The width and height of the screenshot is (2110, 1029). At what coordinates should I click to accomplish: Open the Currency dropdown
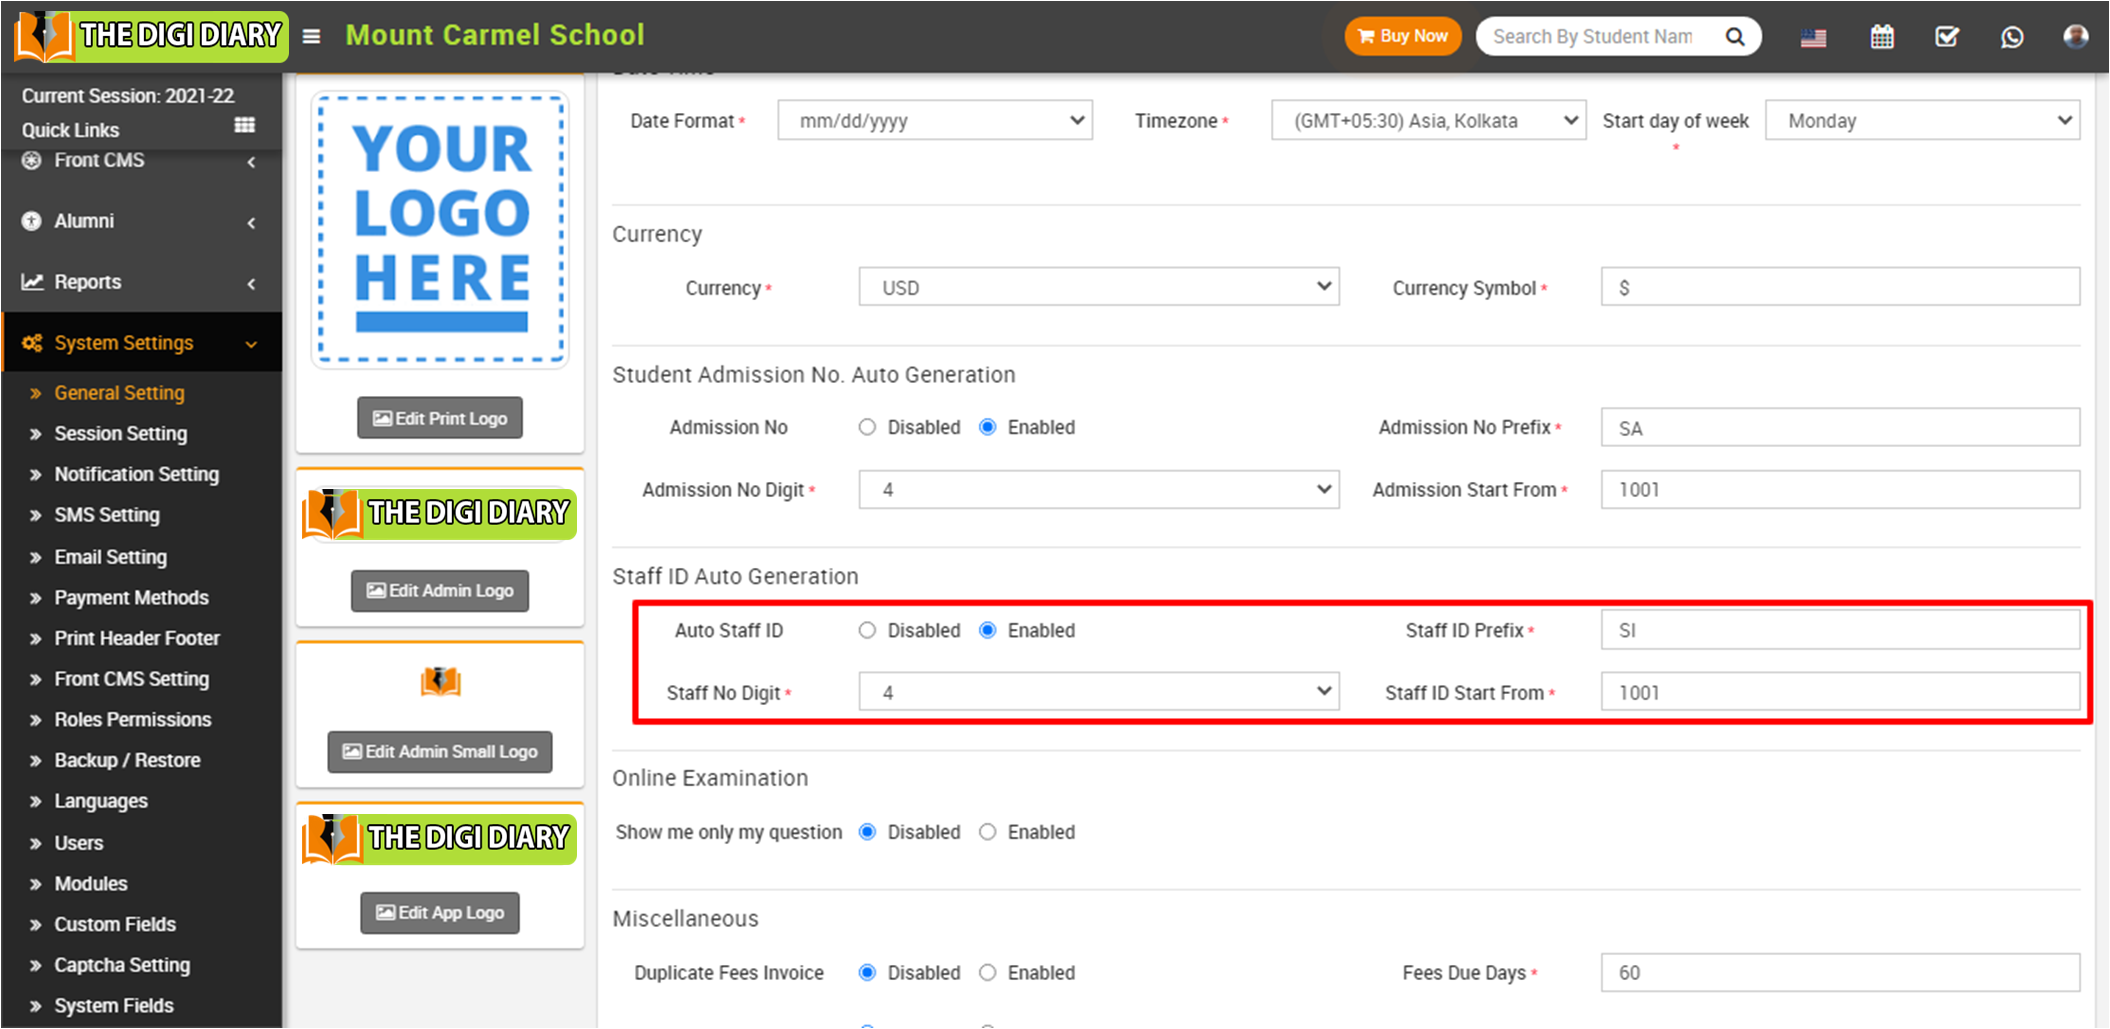pos(1098,288)
